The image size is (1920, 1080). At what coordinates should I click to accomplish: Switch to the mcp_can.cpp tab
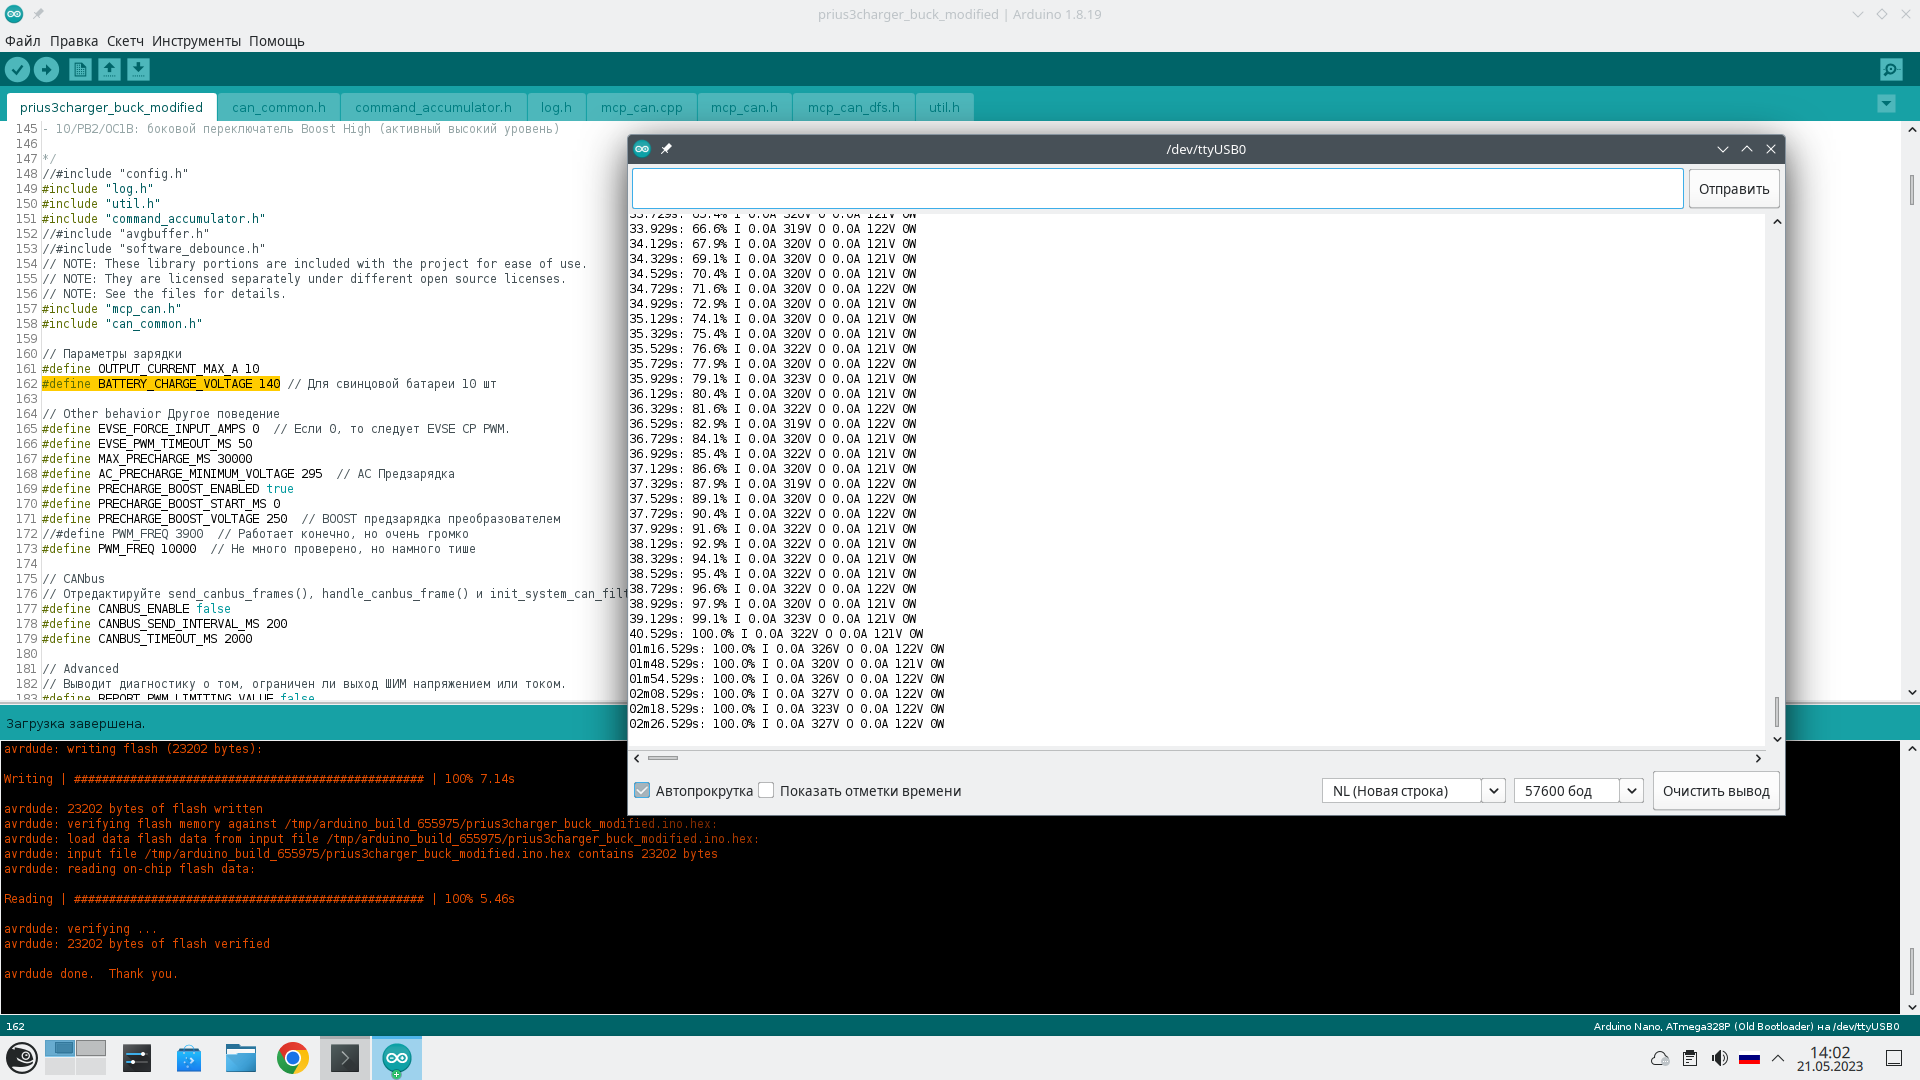tap(641, 107)
